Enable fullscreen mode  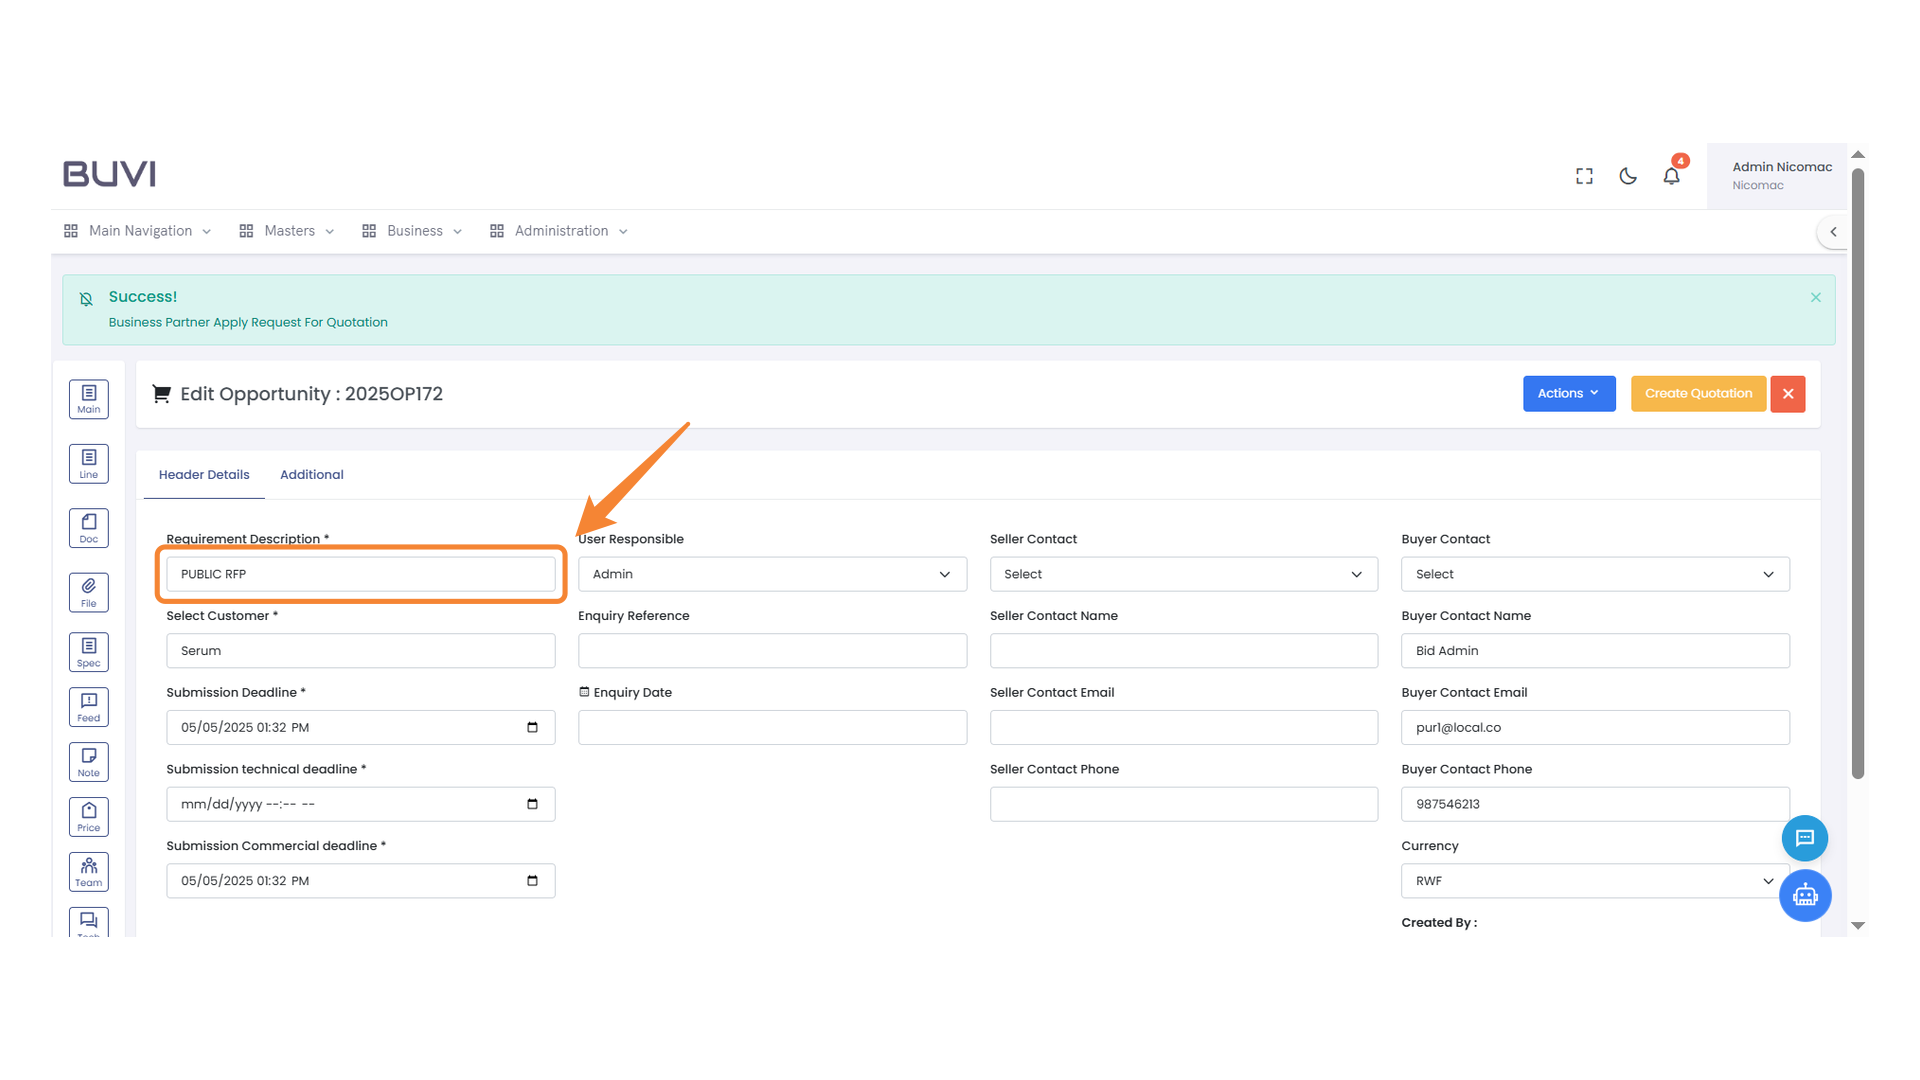point(1583,175)
